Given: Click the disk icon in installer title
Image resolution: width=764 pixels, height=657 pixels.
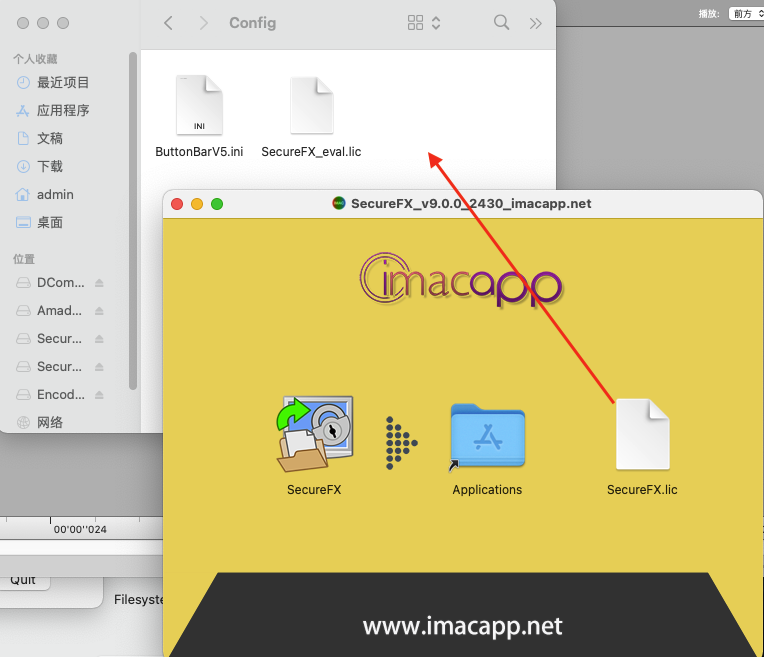Looking at the screenshot, I should point(339,203).
